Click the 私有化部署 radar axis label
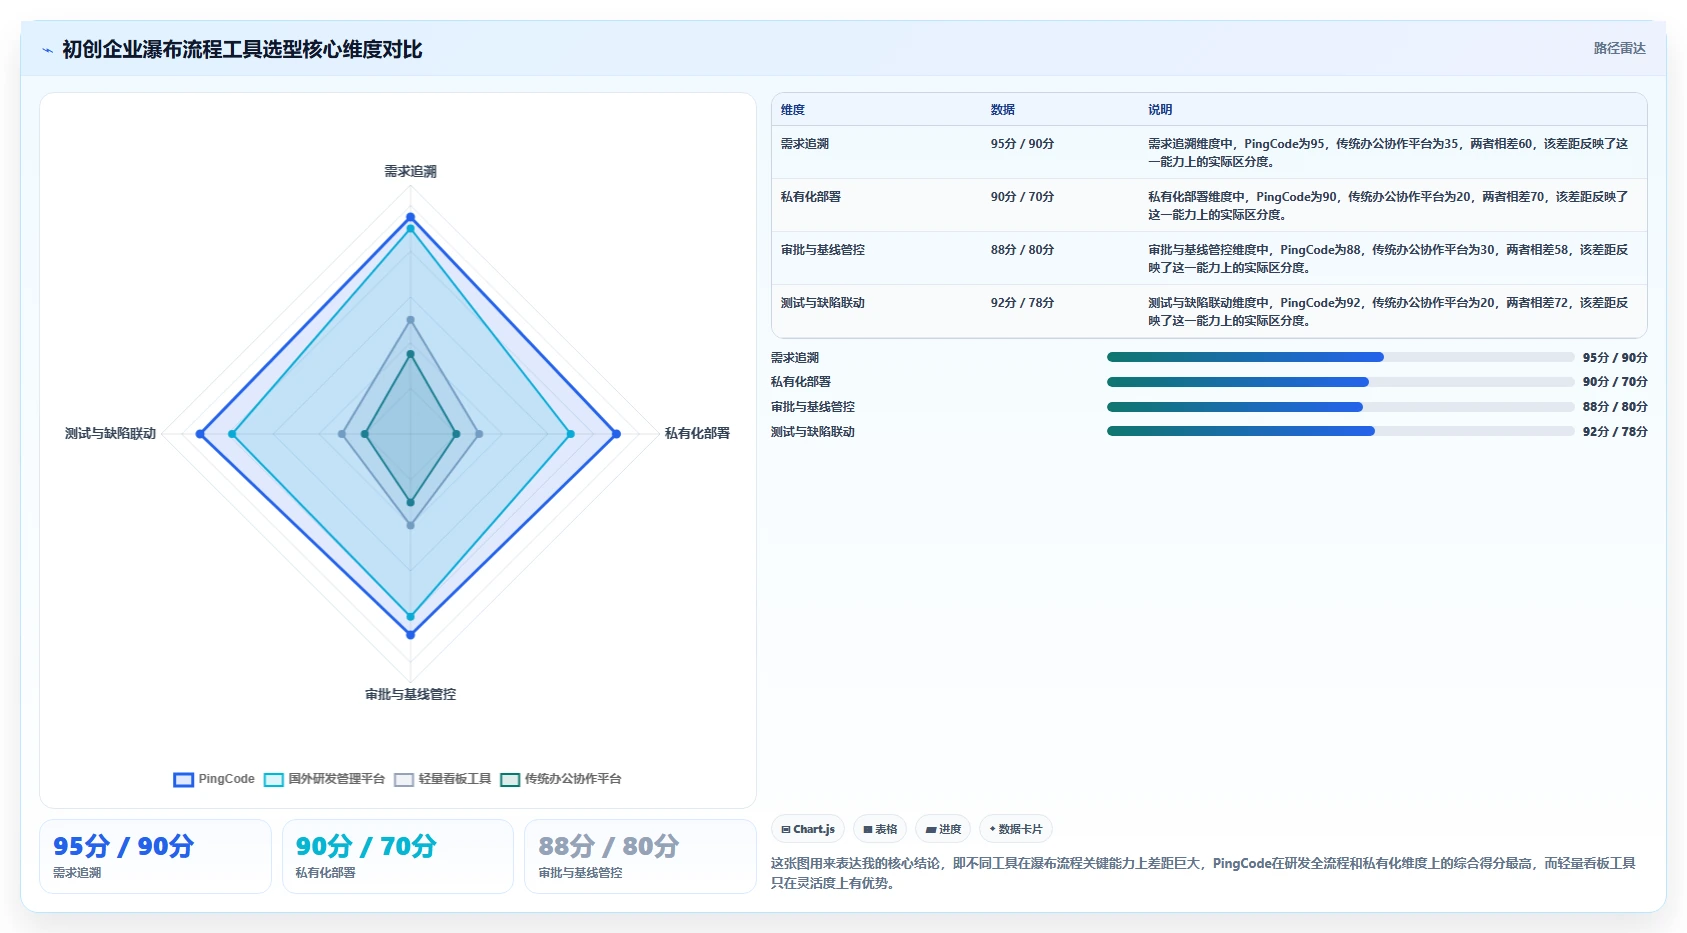 (697, 433)
